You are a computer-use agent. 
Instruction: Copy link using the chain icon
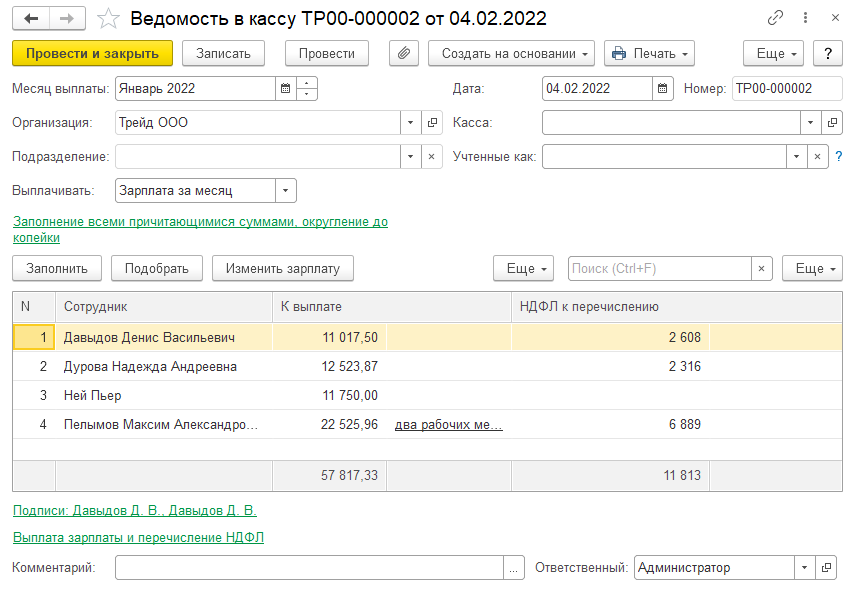(775, 18)
